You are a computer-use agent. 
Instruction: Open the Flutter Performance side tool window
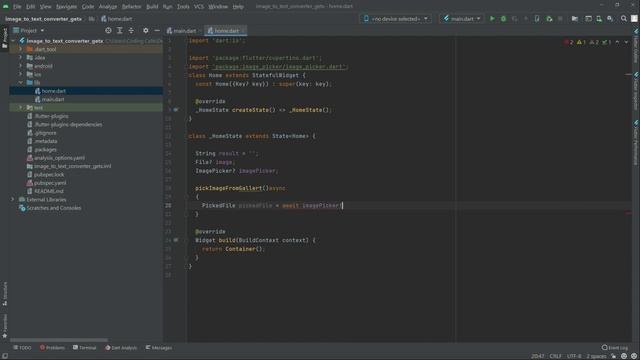pyautogui.click(x=636, y=143)
